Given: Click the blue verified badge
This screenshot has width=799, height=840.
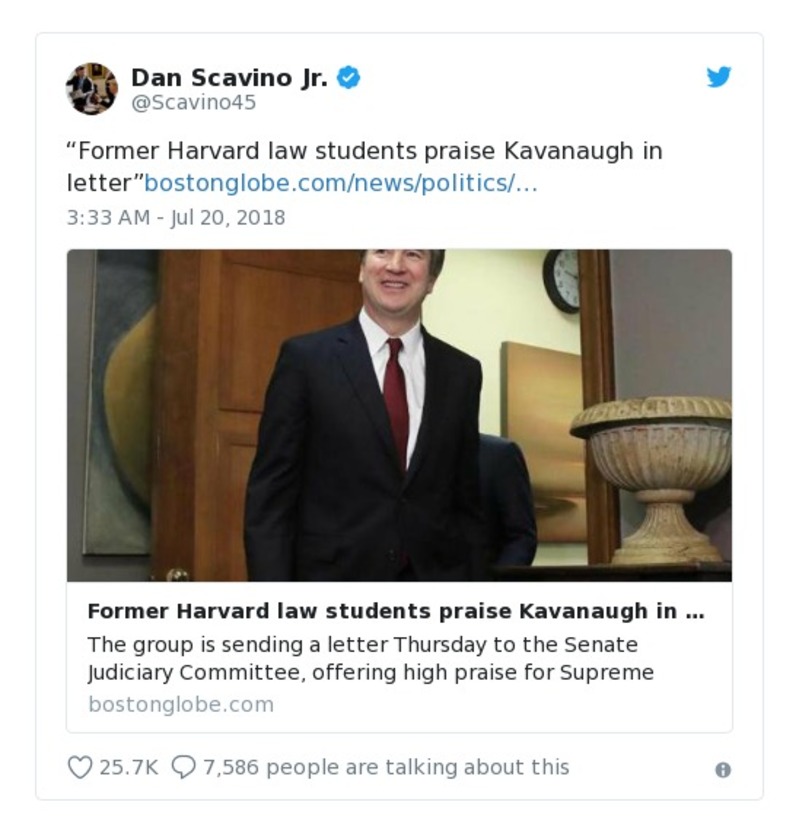Looking at the screenshot, I should [348, 77].
